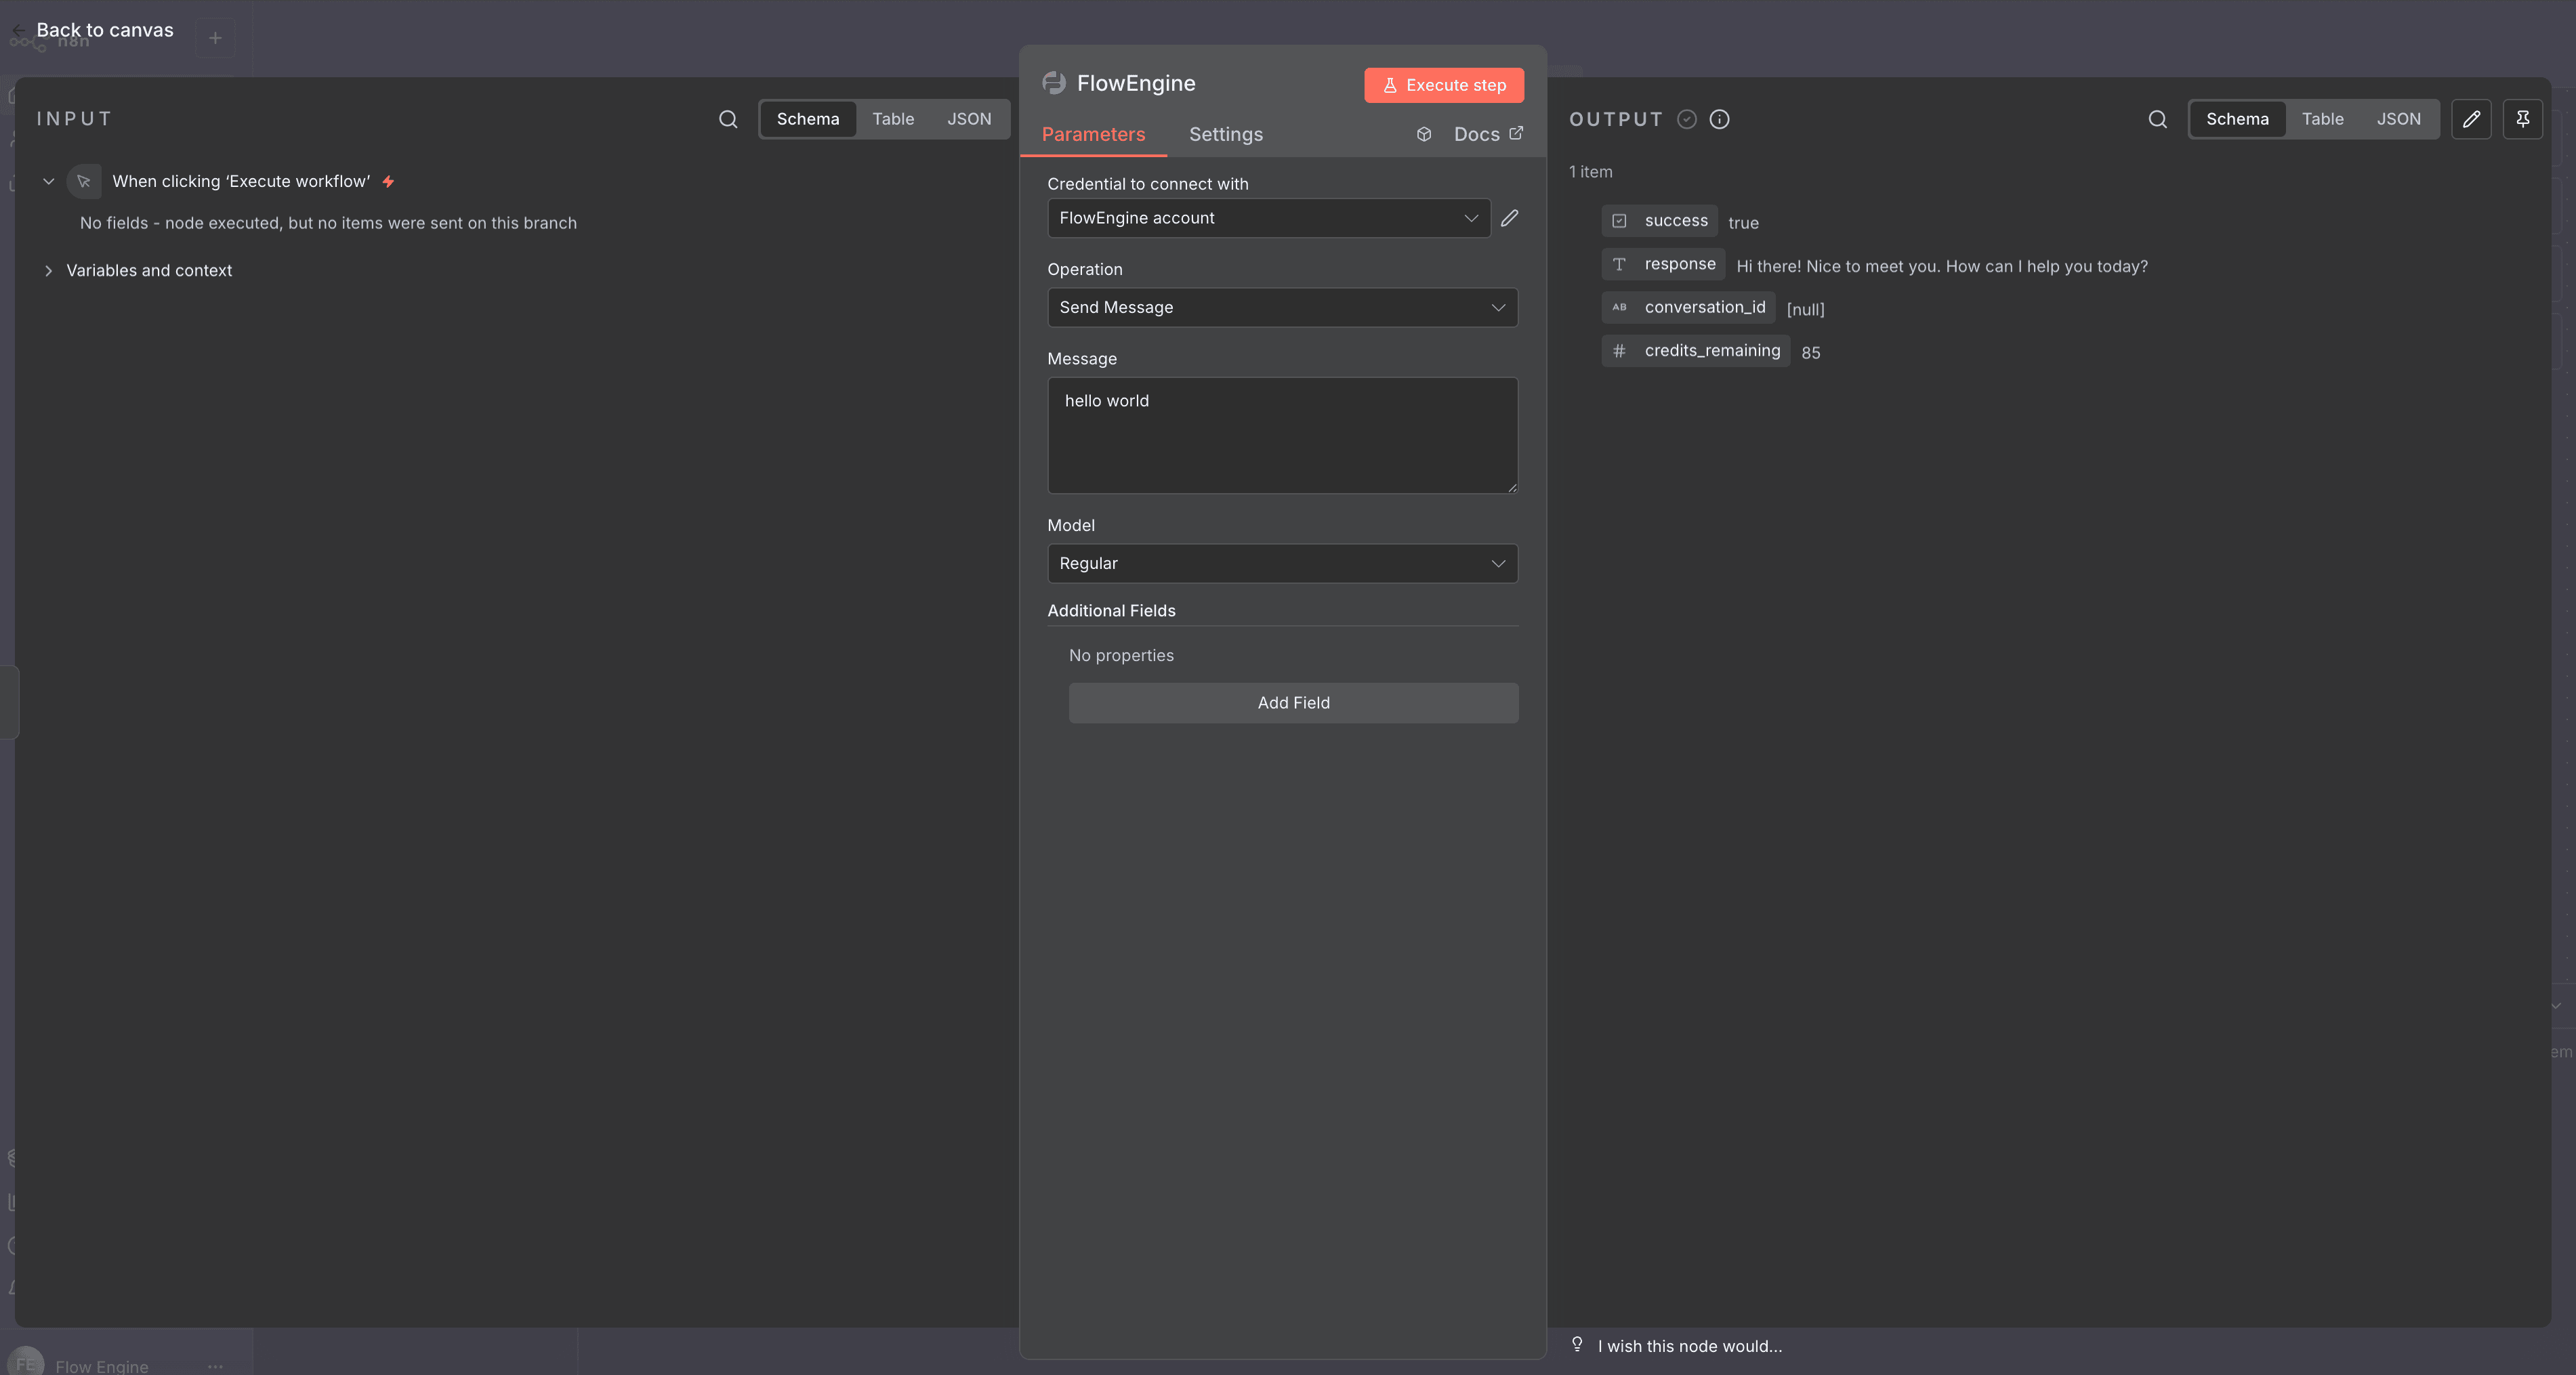Click the trigger node cursor icon
This screenshot has height=1375, width=2576.
pyautogui.click(x=84, y=181)
